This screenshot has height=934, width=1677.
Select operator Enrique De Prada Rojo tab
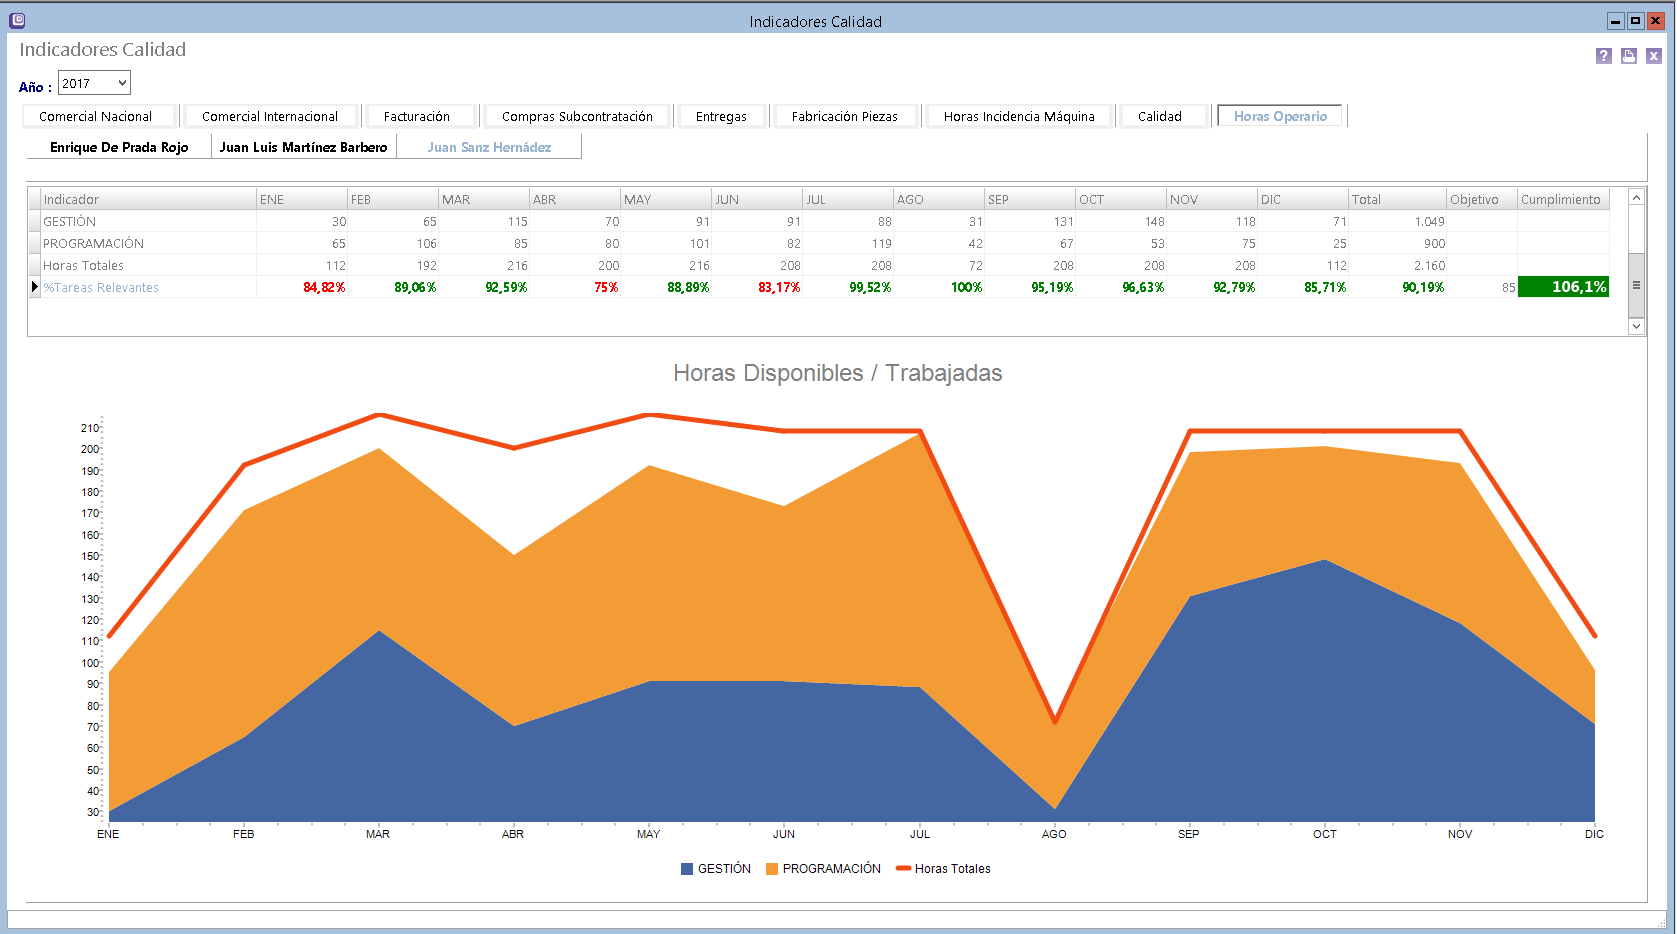click(119, 147)
